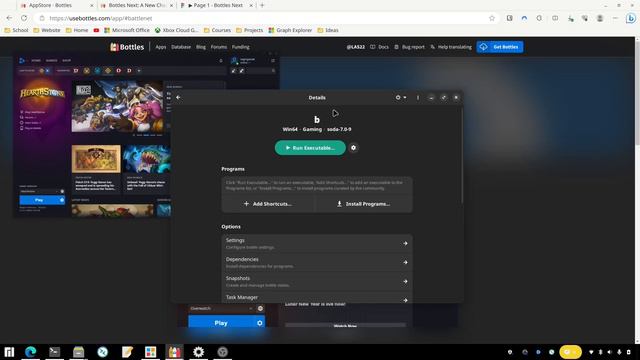Viewport: 640px width, 360px height.
Task: Click the Bug report link
Action: (409, 47)
